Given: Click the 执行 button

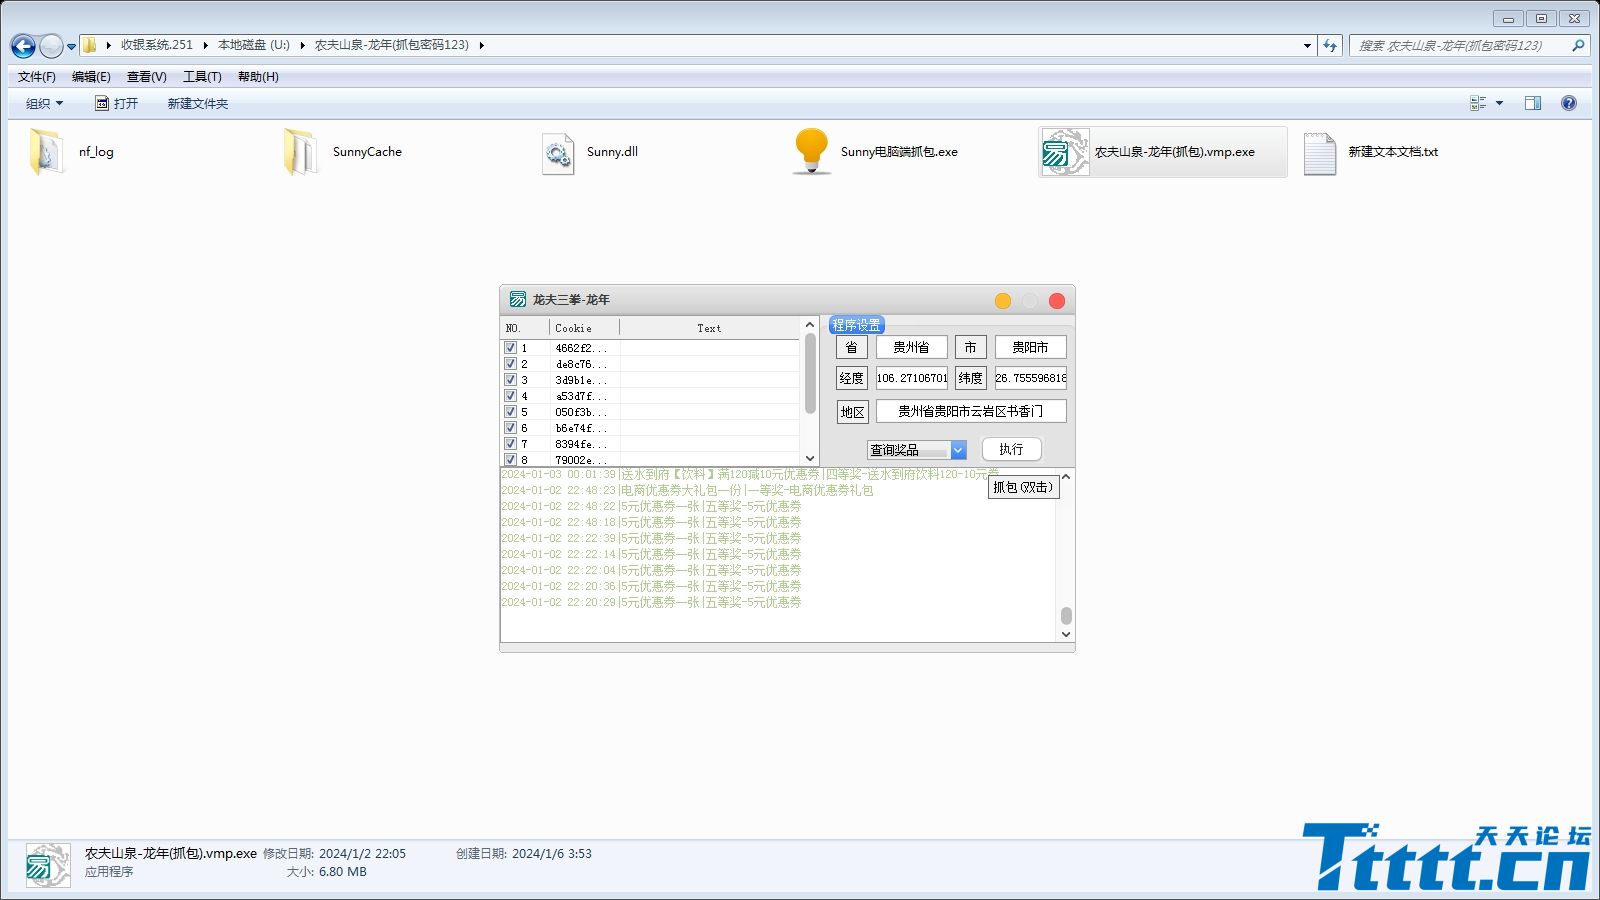Looking at the screenshot, I should tap(1011, 449).
